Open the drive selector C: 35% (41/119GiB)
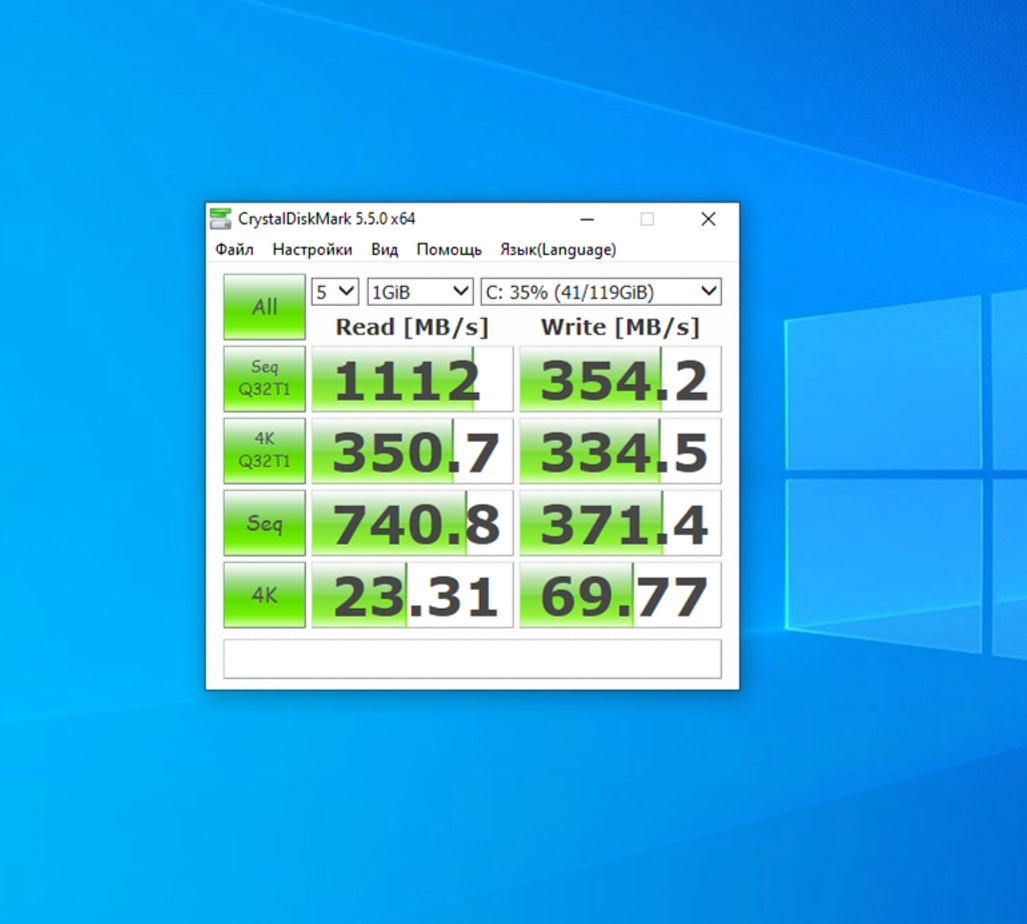This screenshot has height=924, width=1027. point(601,291)
